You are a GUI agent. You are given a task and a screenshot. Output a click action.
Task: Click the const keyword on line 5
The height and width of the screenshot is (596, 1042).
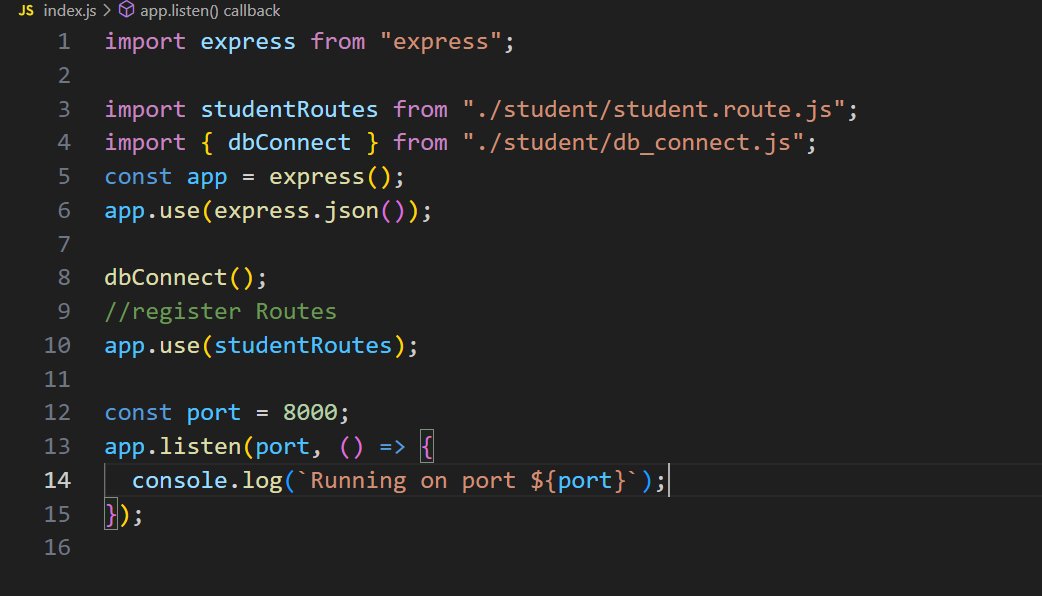click(138, 177)
